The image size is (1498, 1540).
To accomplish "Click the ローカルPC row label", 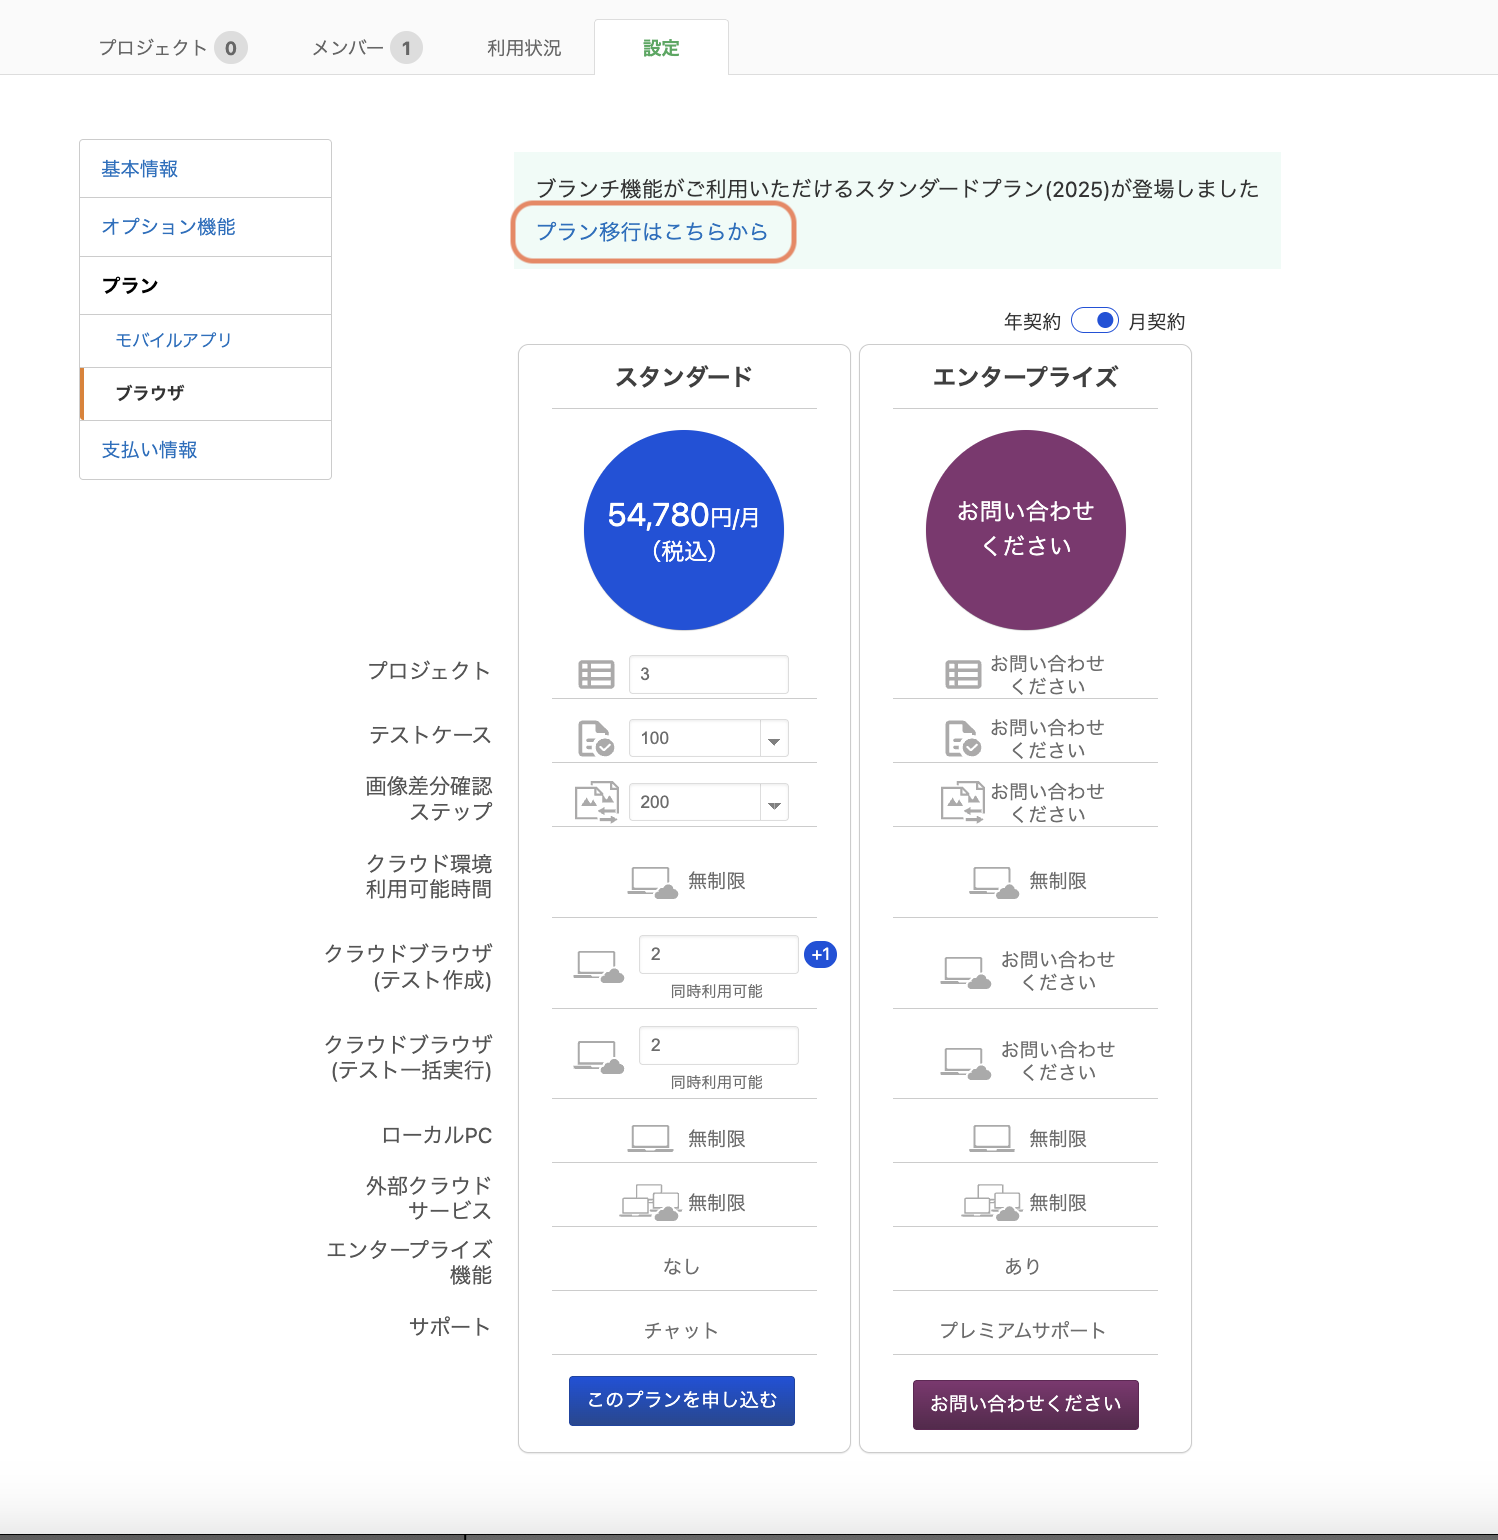I will tap(437, 1136).
